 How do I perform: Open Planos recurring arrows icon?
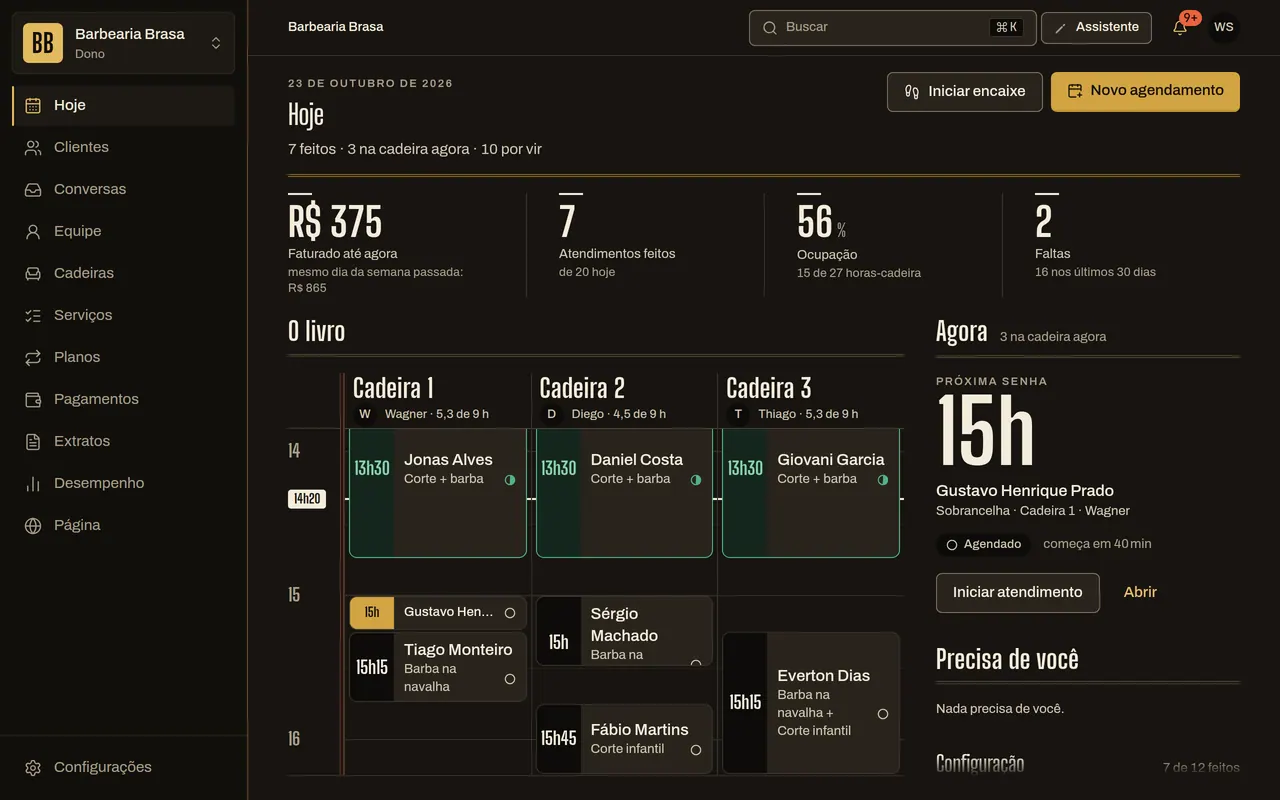(x=33, y=357)
